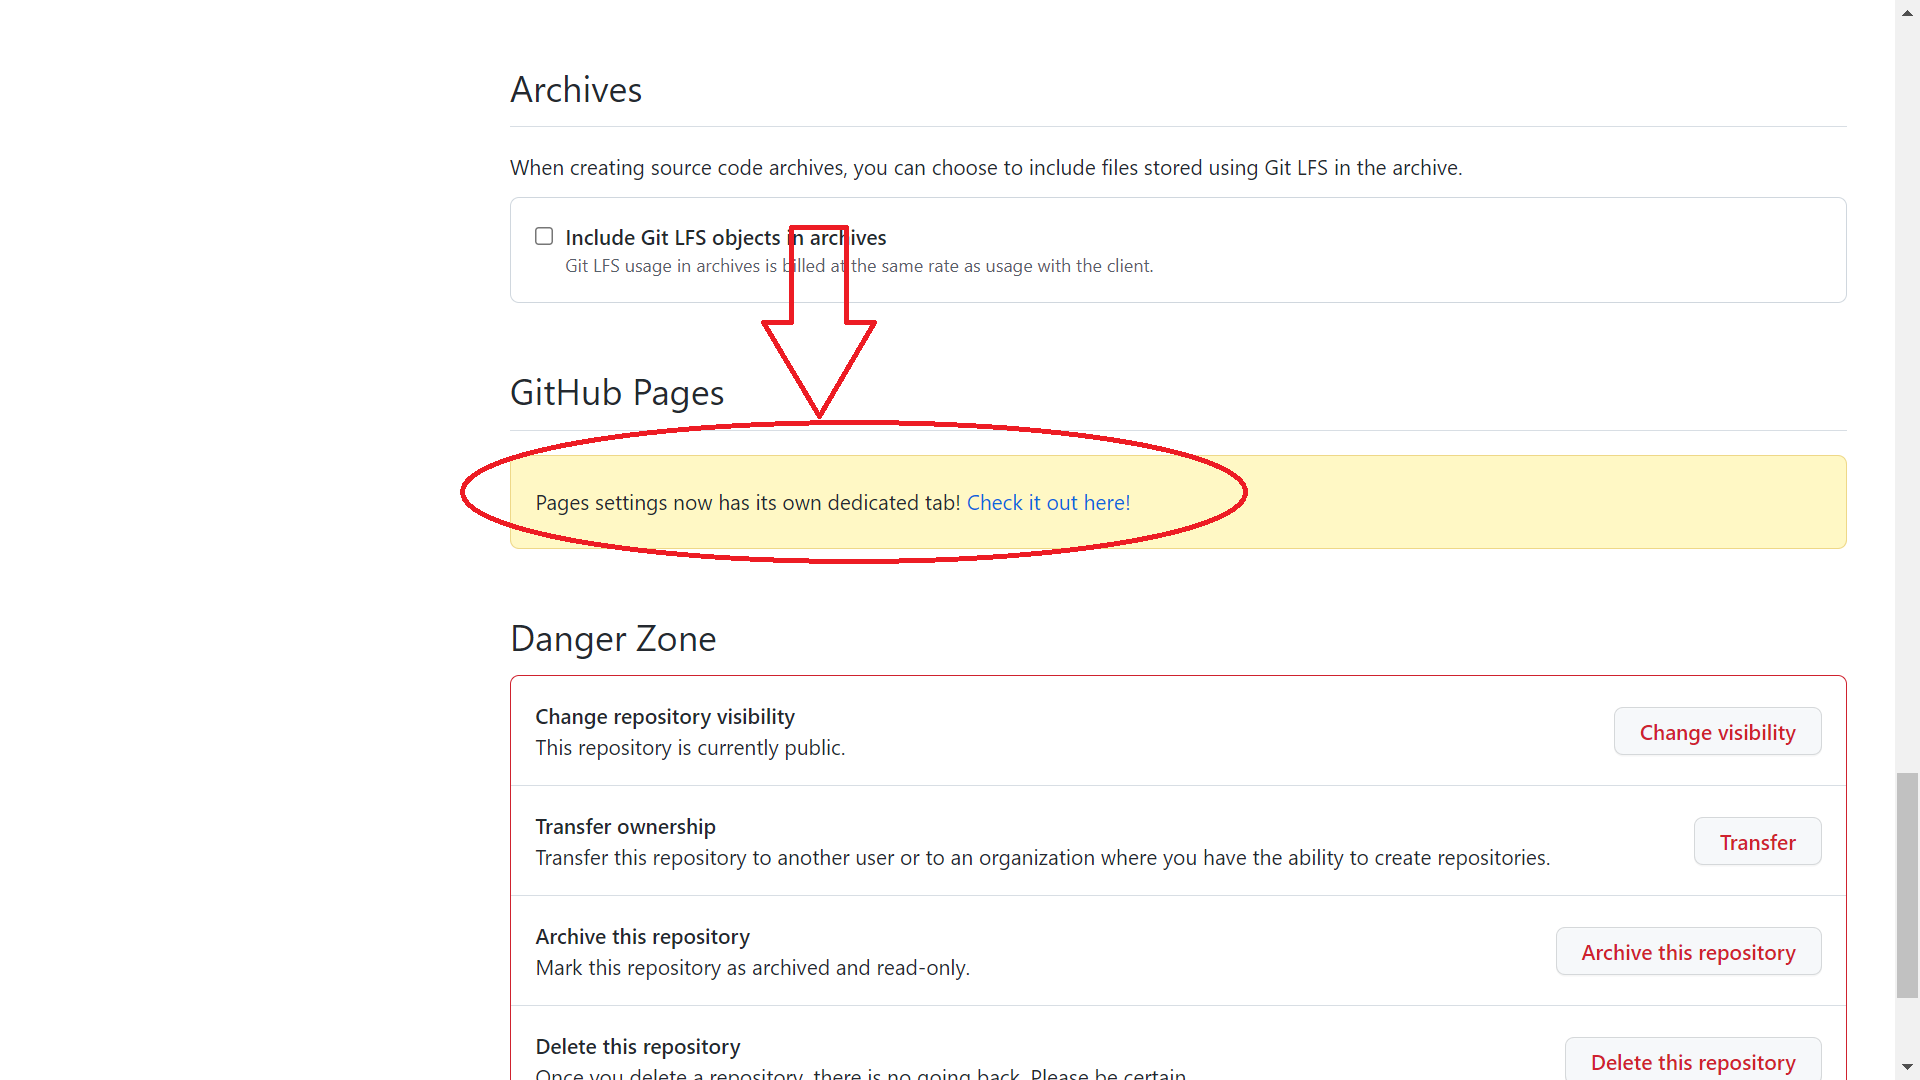1920x1080 pixels.
Task: Enable Include Git LFS objects checkbox
Action: point(544,237)
